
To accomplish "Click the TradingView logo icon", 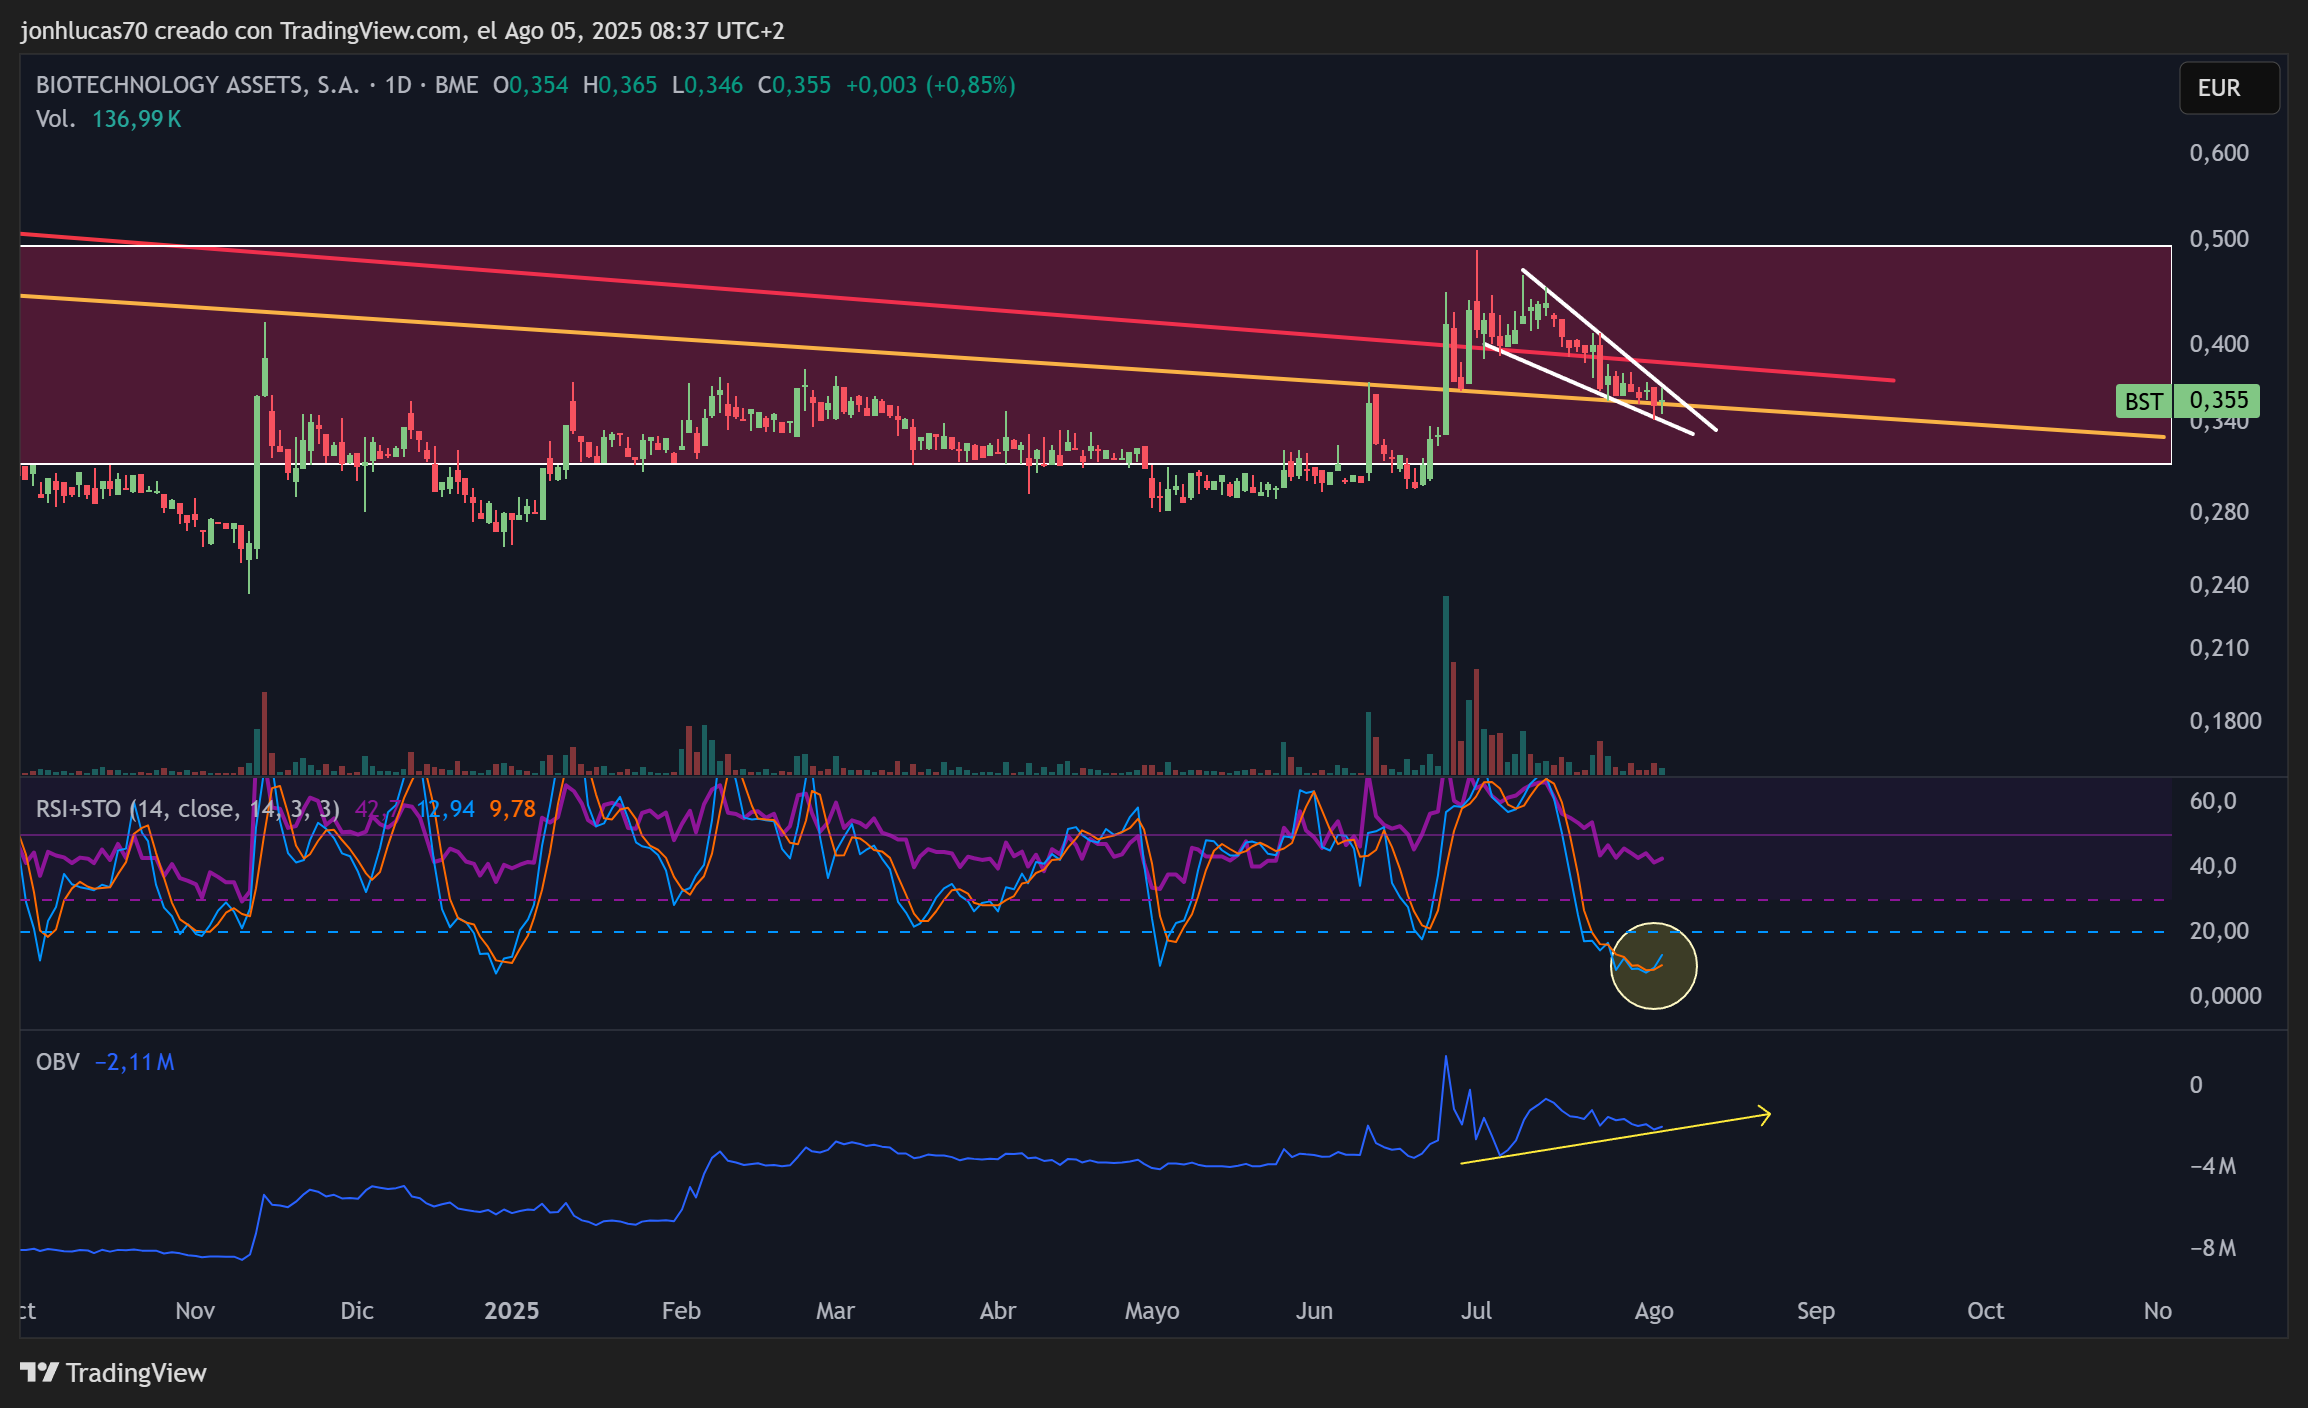I will 40,1372.
